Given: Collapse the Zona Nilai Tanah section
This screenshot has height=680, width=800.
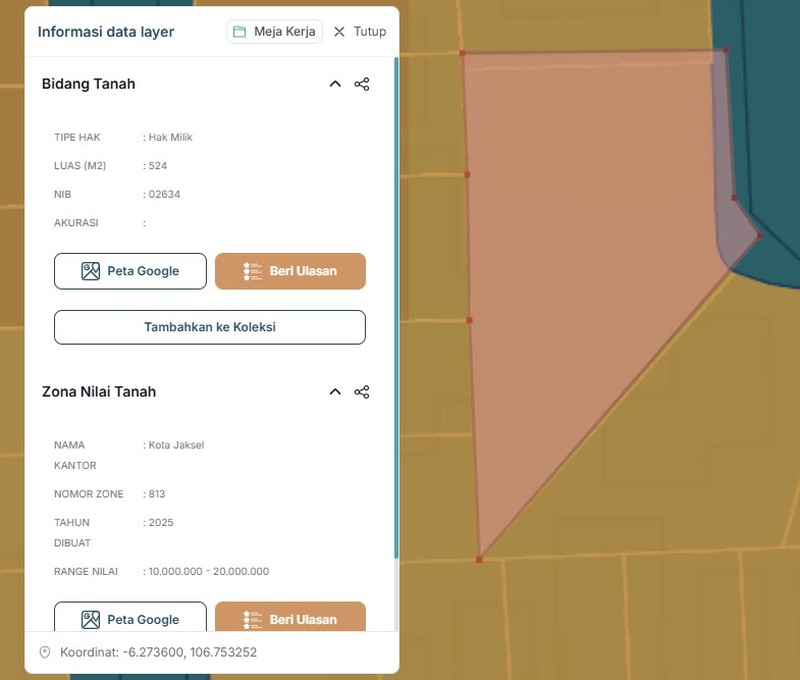Looking at the screenshot, I should tap(335, 392).
